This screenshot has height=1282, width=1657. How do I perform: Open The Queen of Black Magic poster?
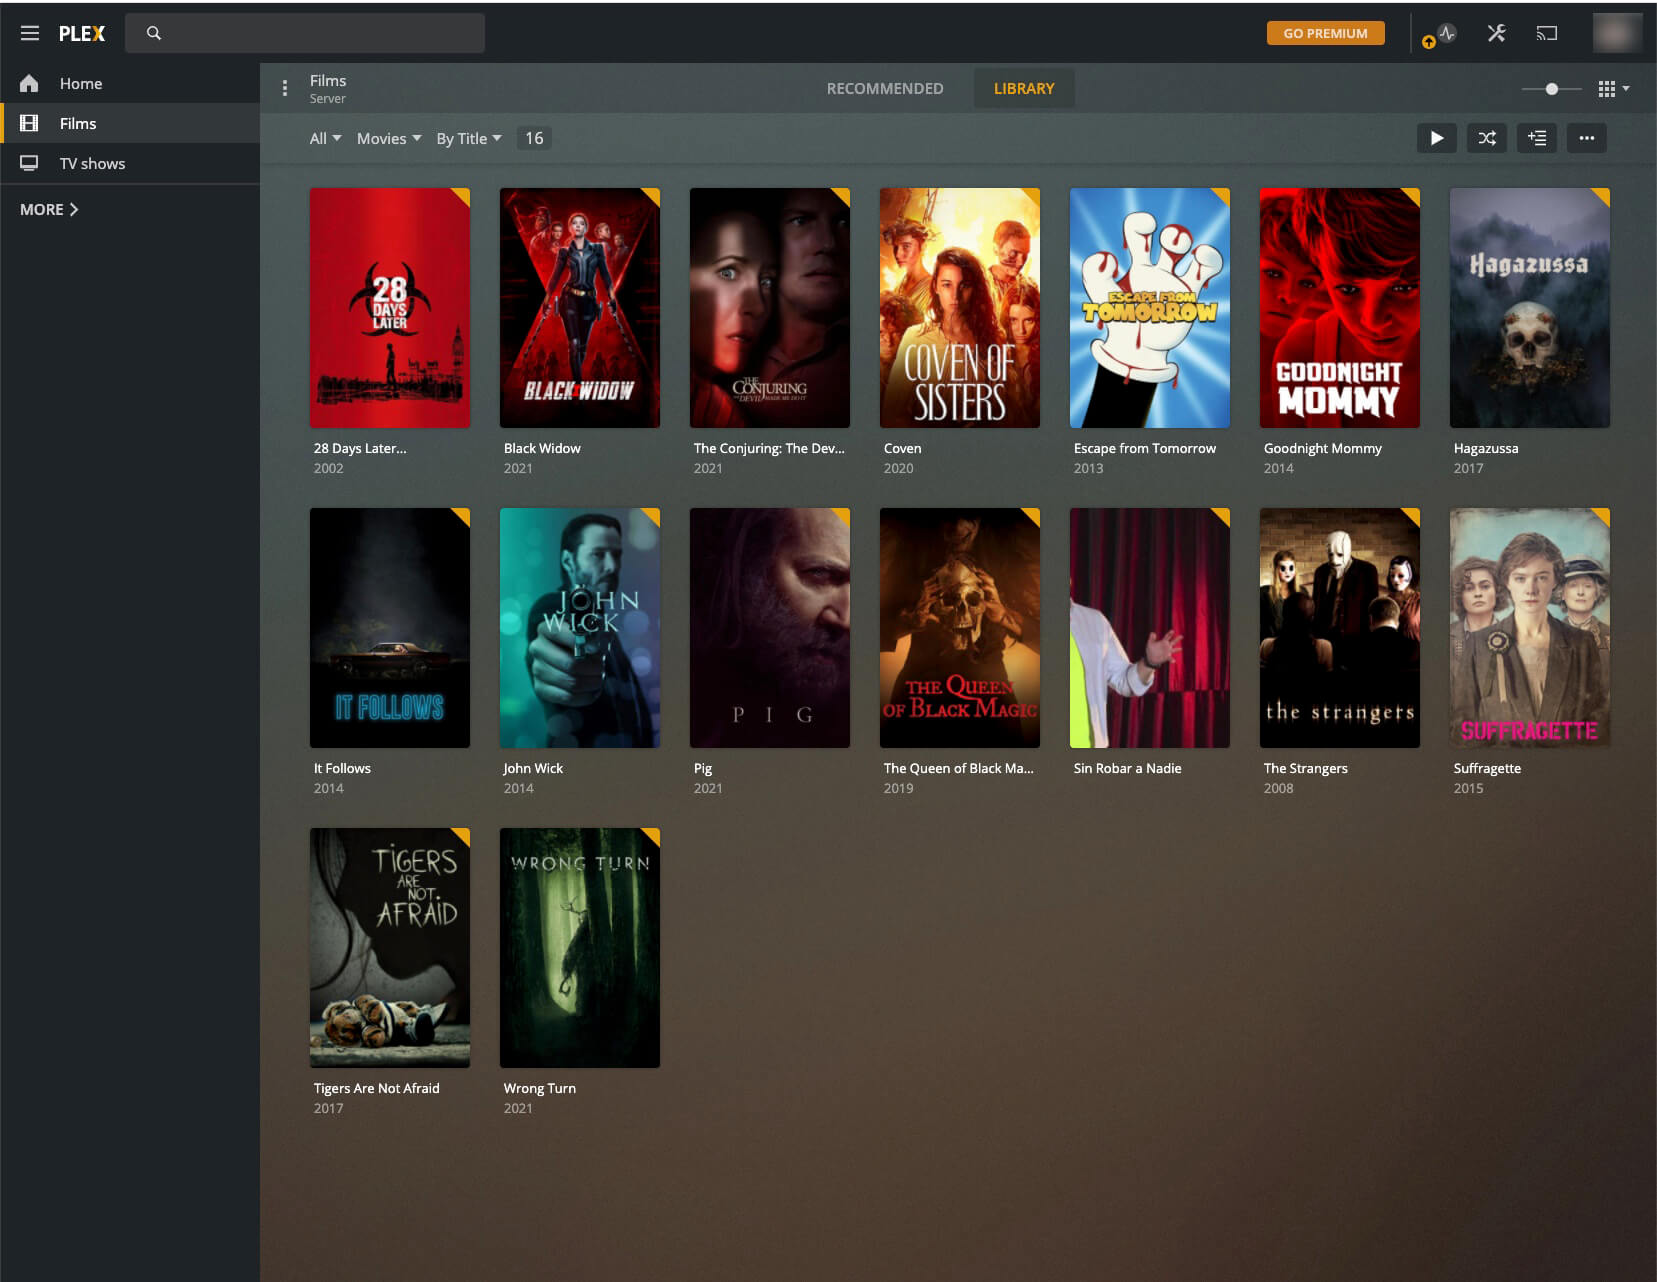point(960,628)
